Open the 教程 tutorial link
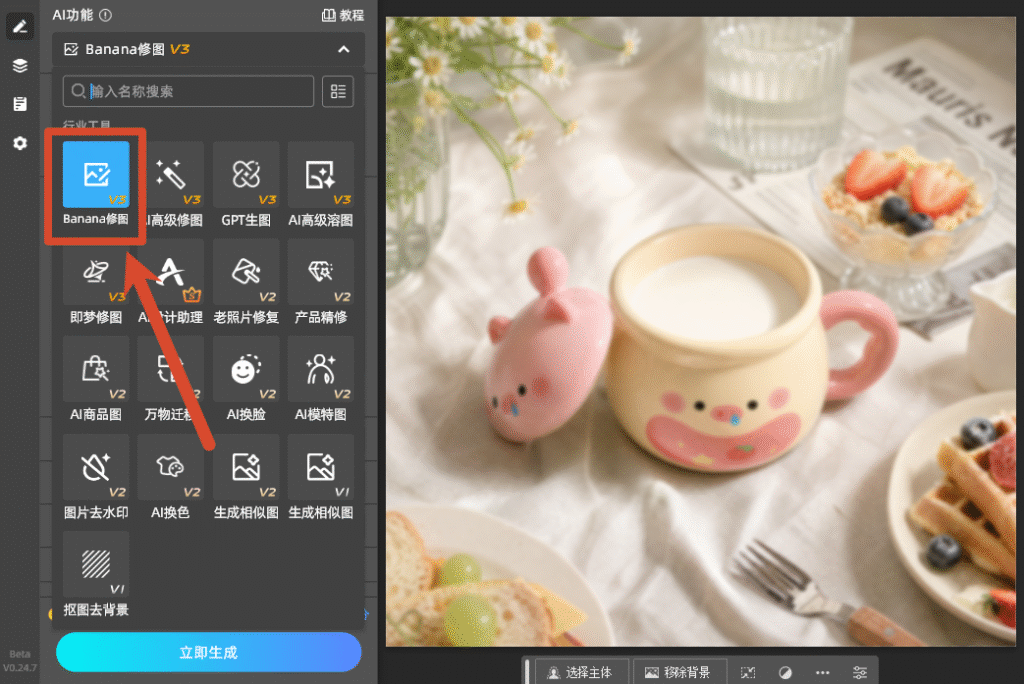This screenshot has height=684, width=1024. [x=343, y=15]
